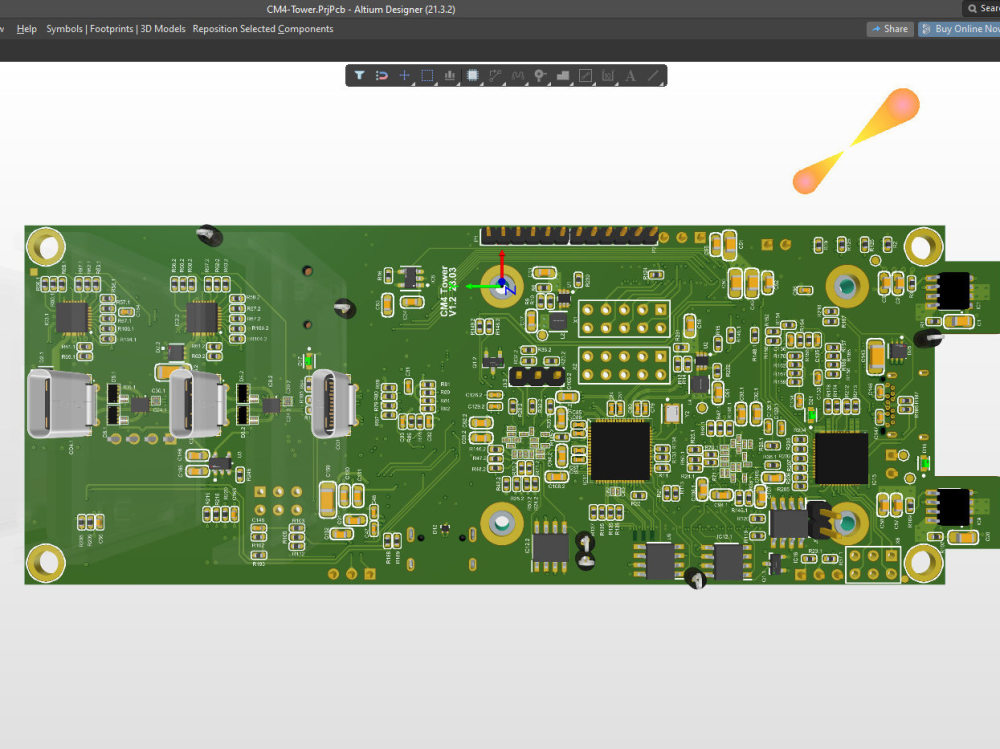Screen dimensions: 1000x749
Task: Open the Selection Filter funnel icon
Action: (359, 75)
